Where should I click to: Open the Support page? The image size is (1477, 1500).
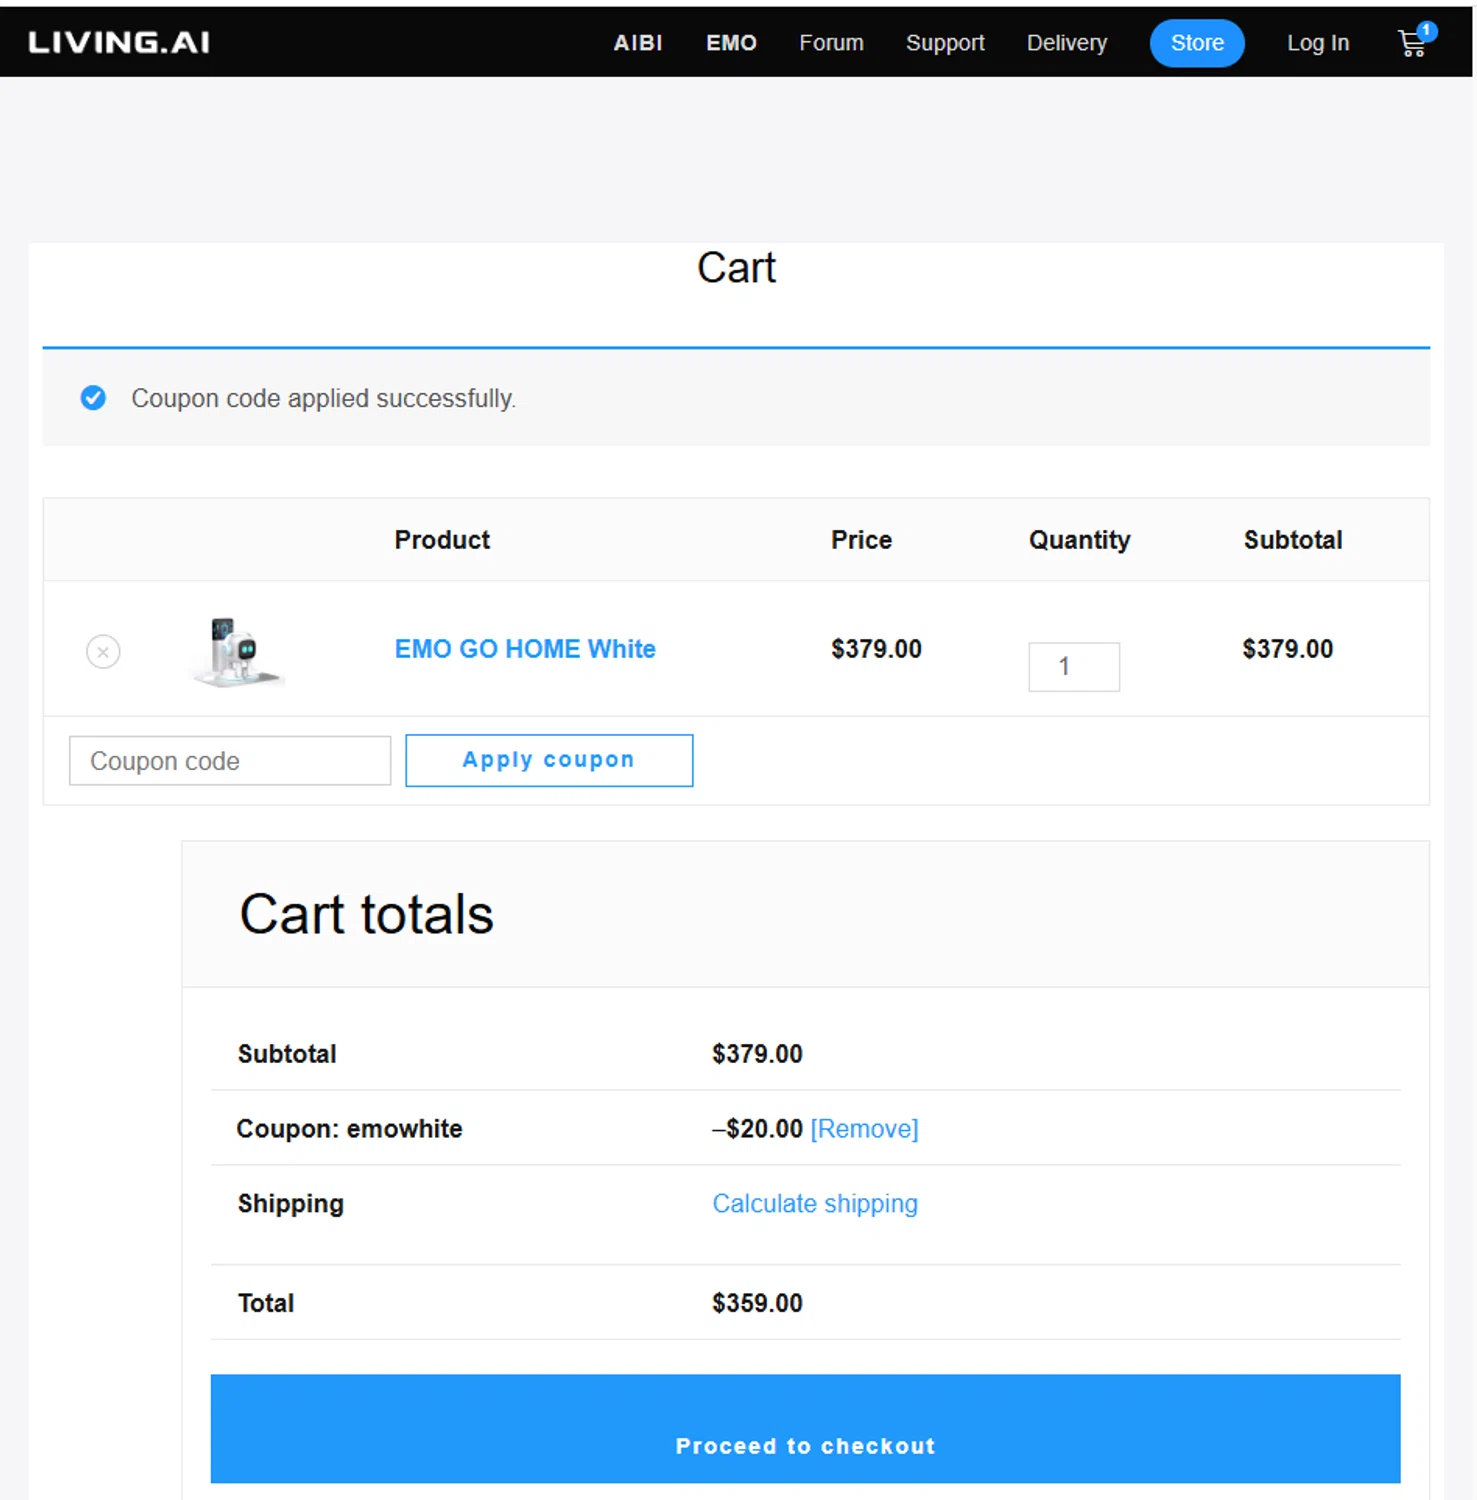(945, 43)
